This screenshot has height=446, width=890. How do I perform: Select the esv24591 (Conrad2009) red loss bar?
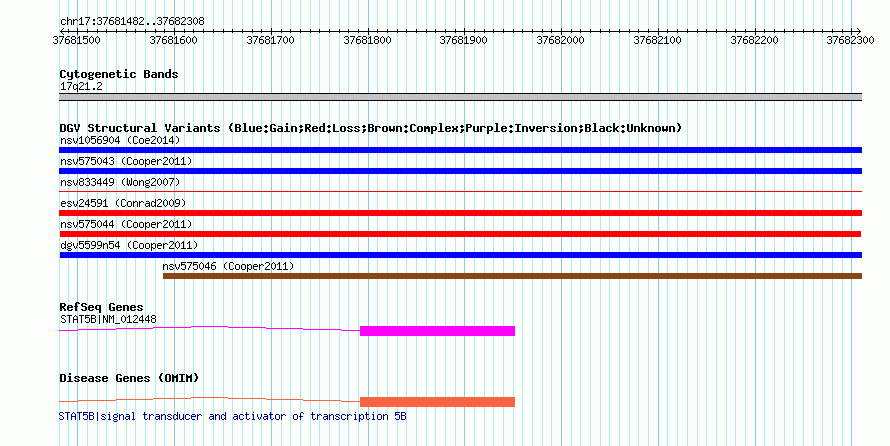coord(460,213)
